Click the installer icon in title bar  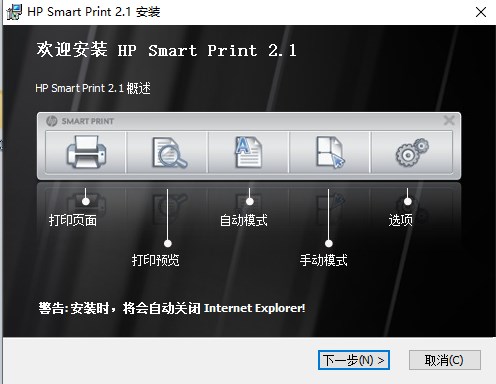pyautogui.click(x=14, y=12)
